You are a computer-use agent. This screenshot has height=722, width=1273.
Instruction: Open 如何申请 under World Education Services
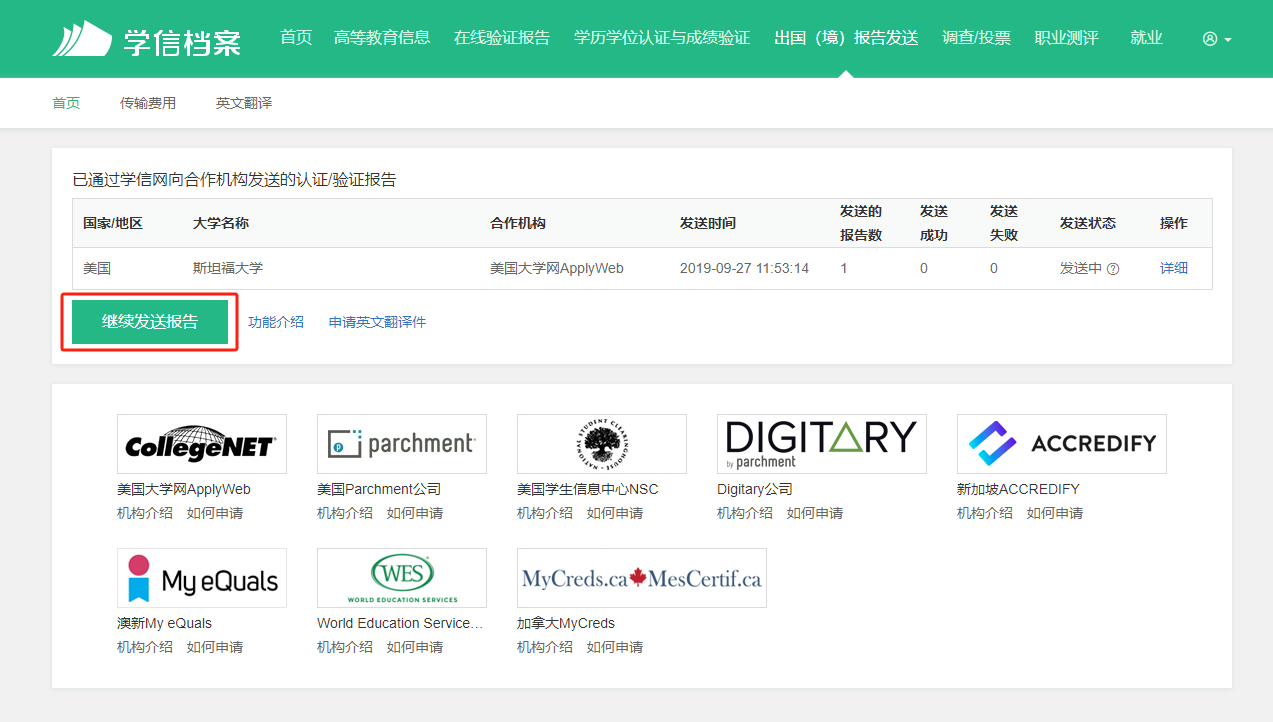click(x=415, y=647)
